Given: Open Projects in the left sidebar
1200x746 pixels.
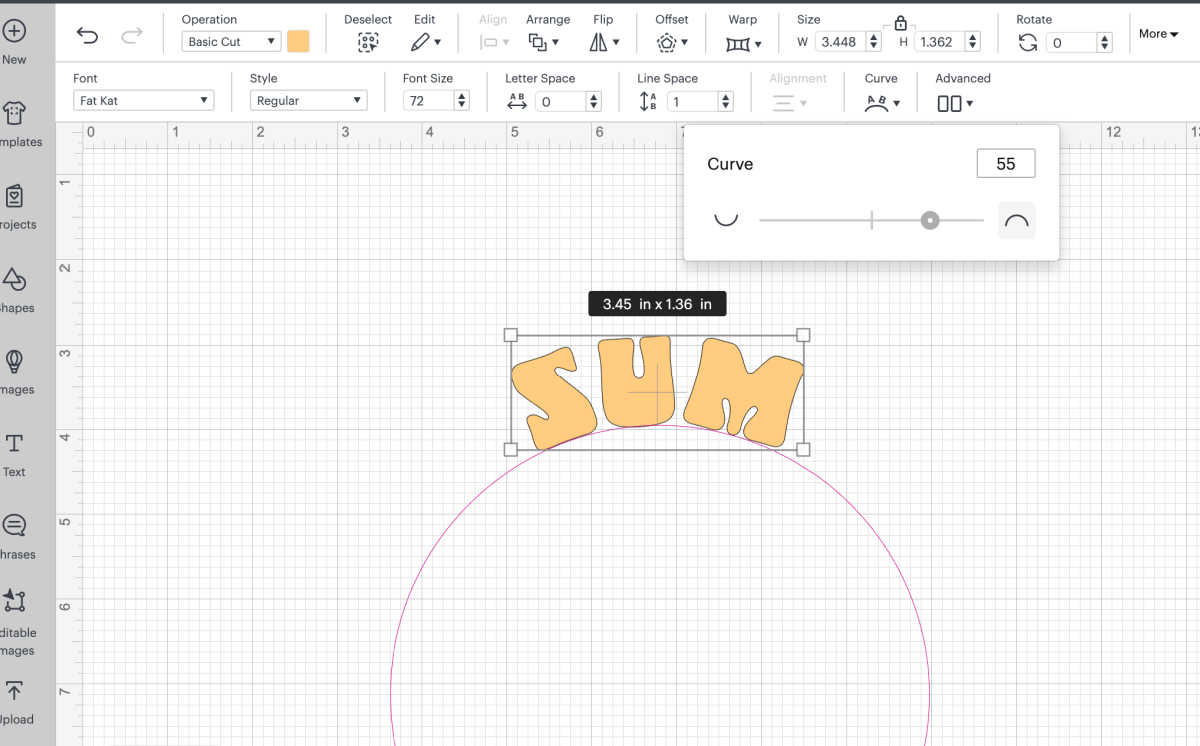Looking at the screenshot, I should pyautogui.click(x=15, y=207).
